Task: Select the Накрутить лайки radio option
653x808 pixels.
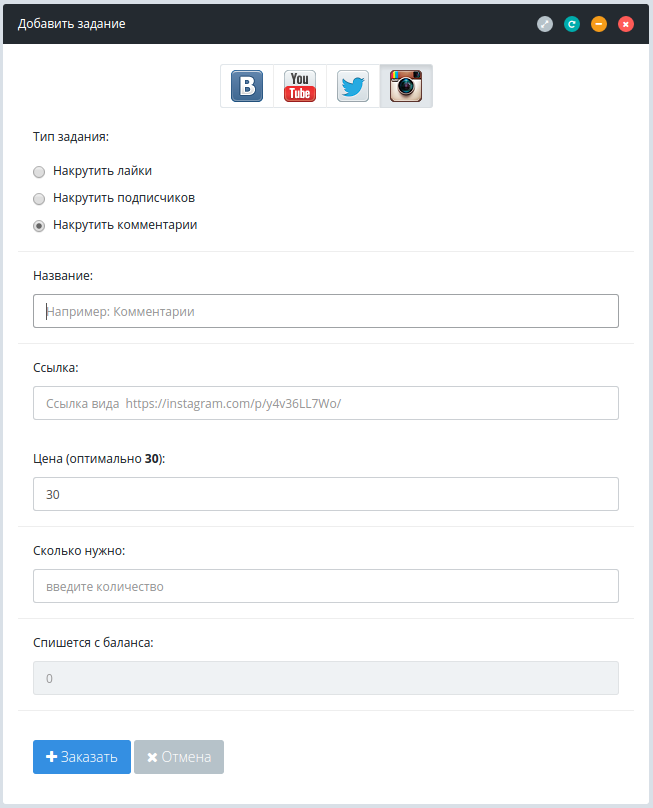Action: coord(39,172)
